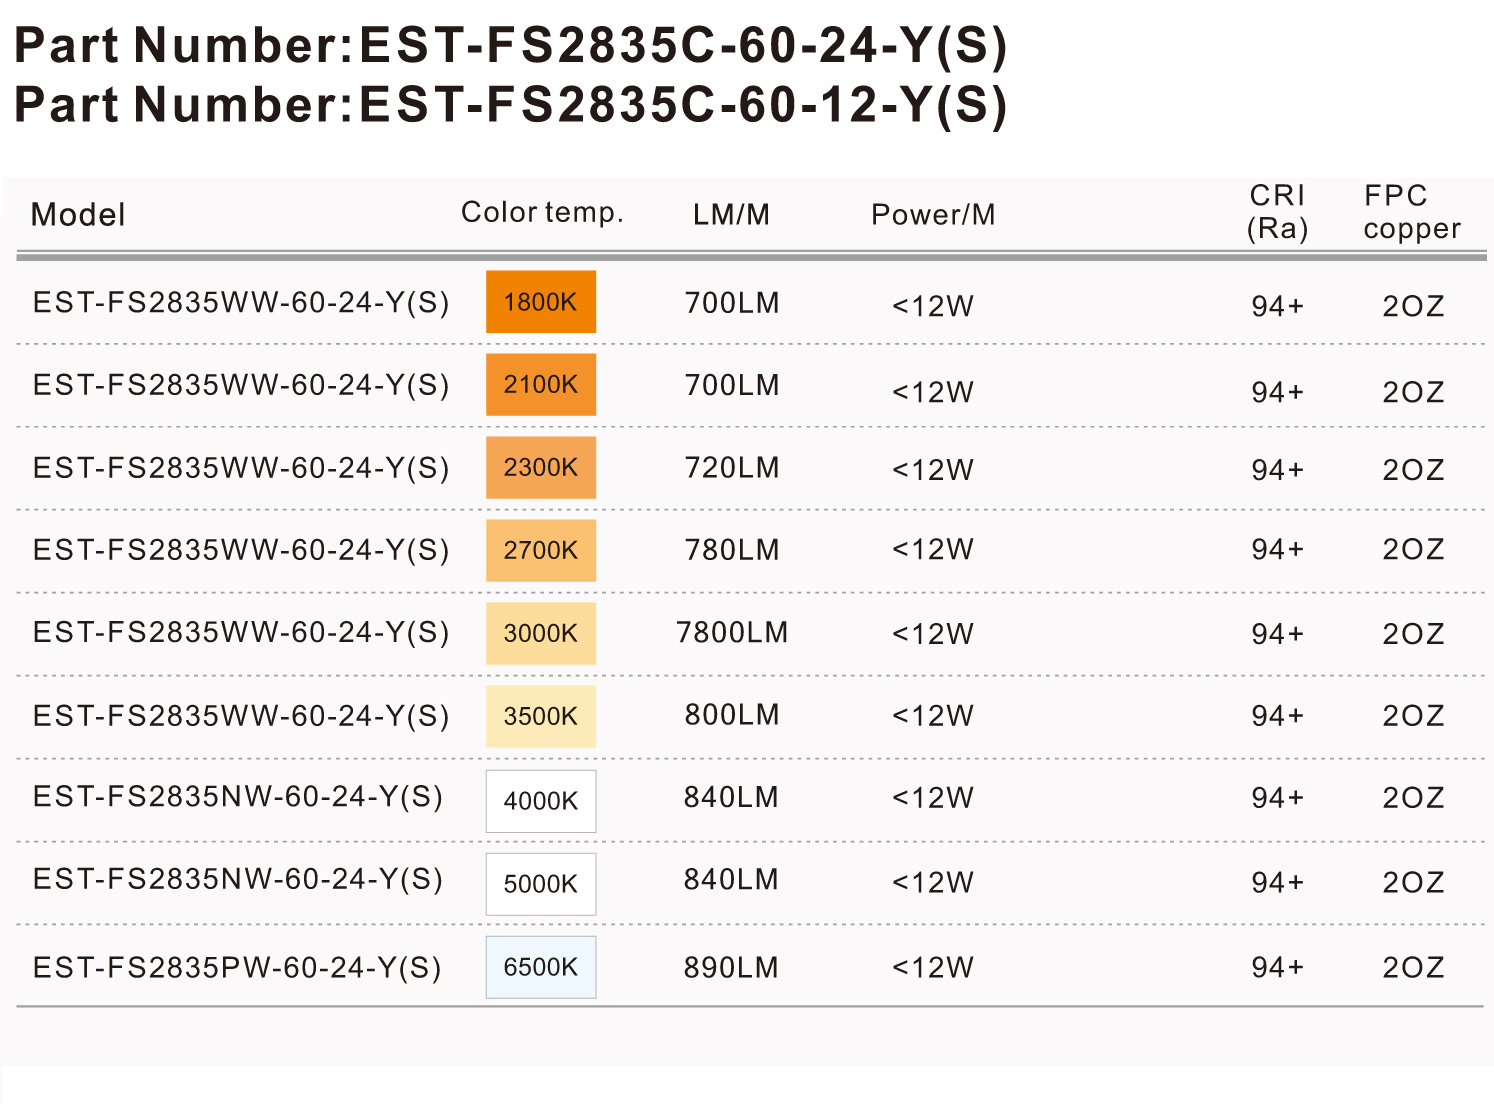Click the LM/M column header
Viewport: 1494px width, 1109px height.
[x=731, y=214]
